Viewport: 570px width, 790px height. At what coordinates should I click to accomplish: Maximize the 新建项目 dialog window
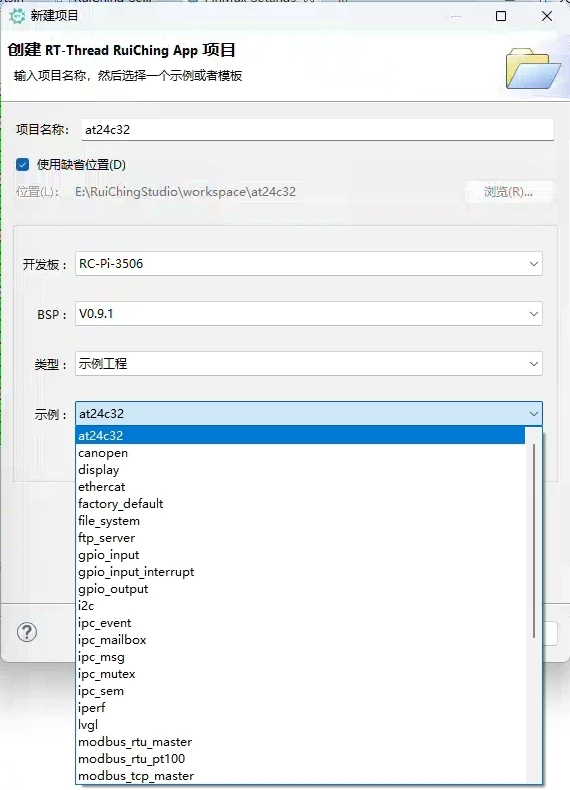point(501,16)
